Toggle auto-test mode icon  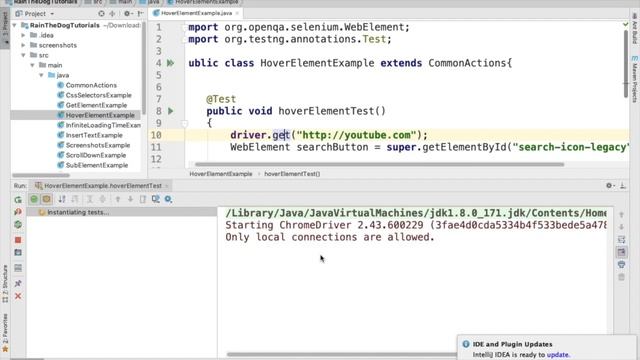(x=18, y=224)
